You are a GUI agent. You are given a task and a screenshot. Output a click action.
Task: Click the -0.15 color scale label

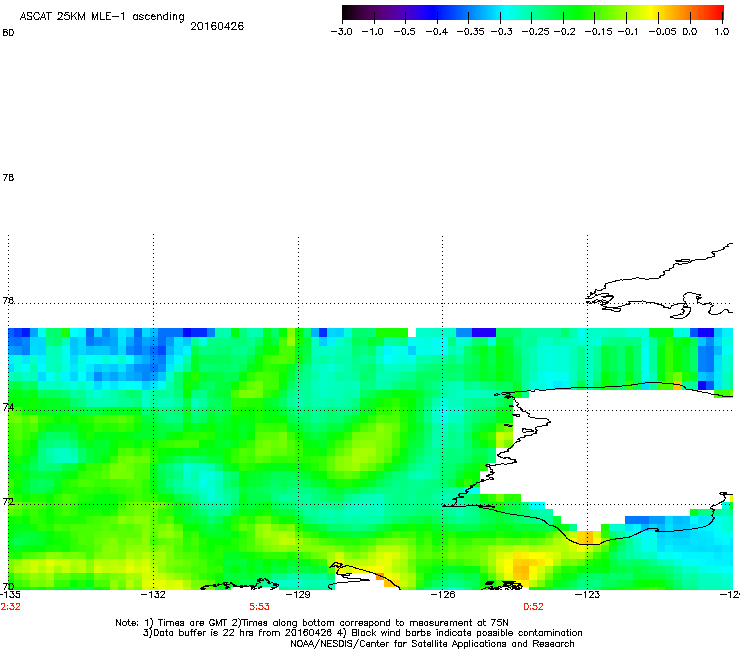(598, 32)
